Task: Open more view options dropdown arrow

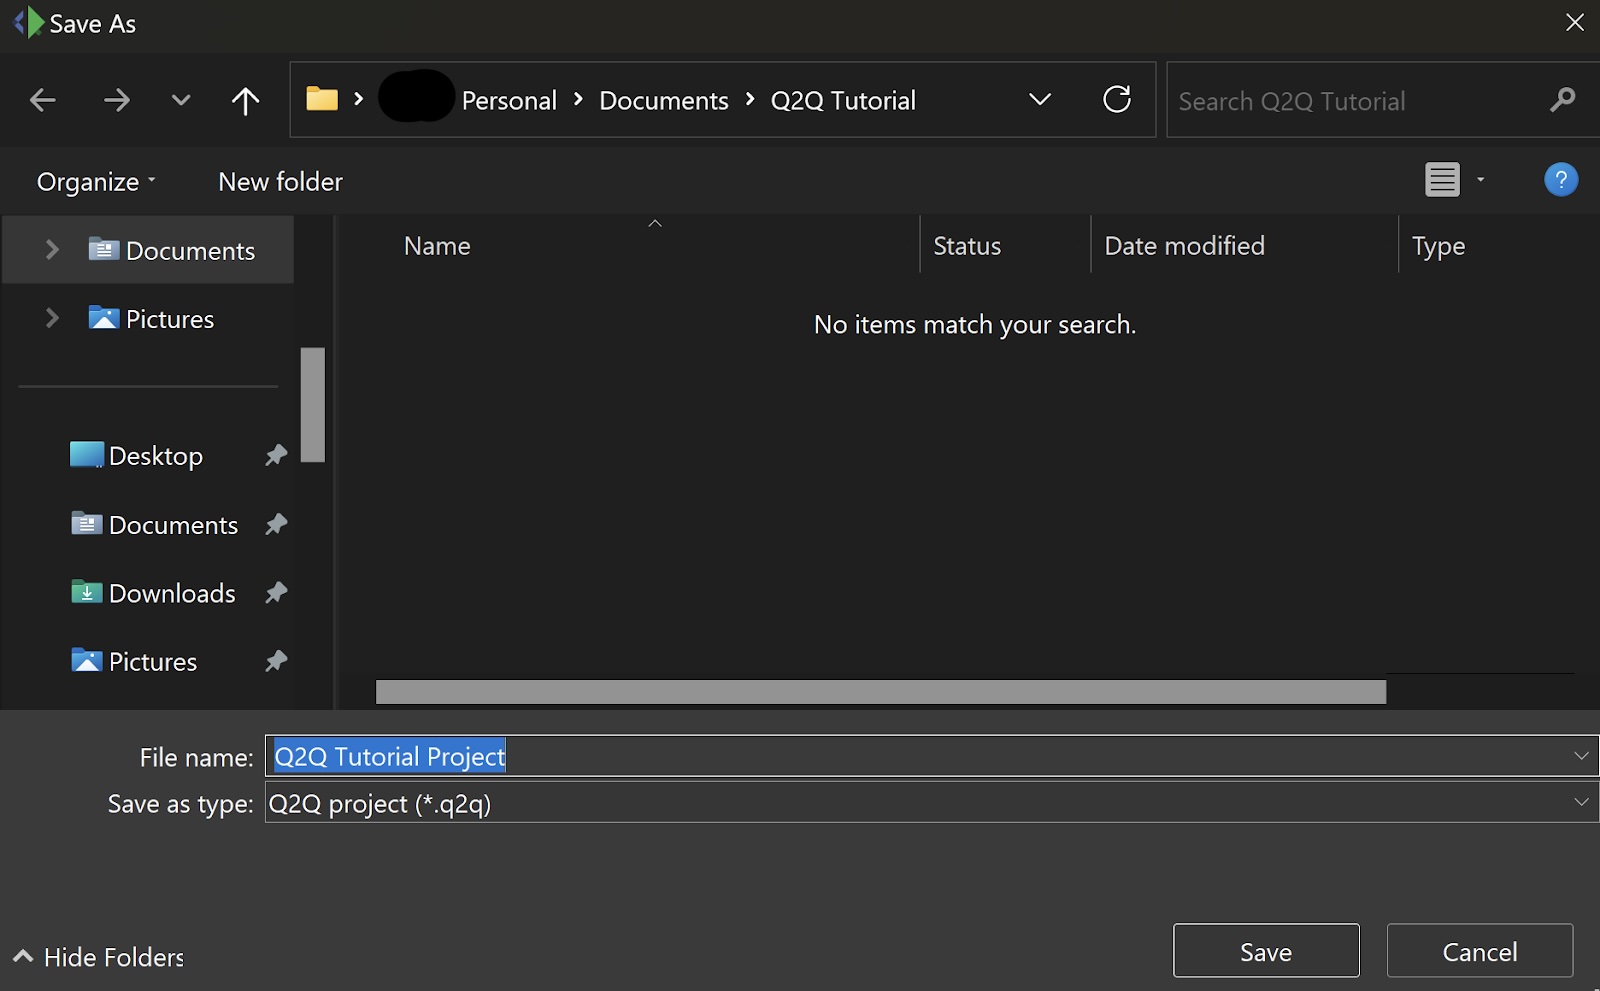Action: point(1481,180)
